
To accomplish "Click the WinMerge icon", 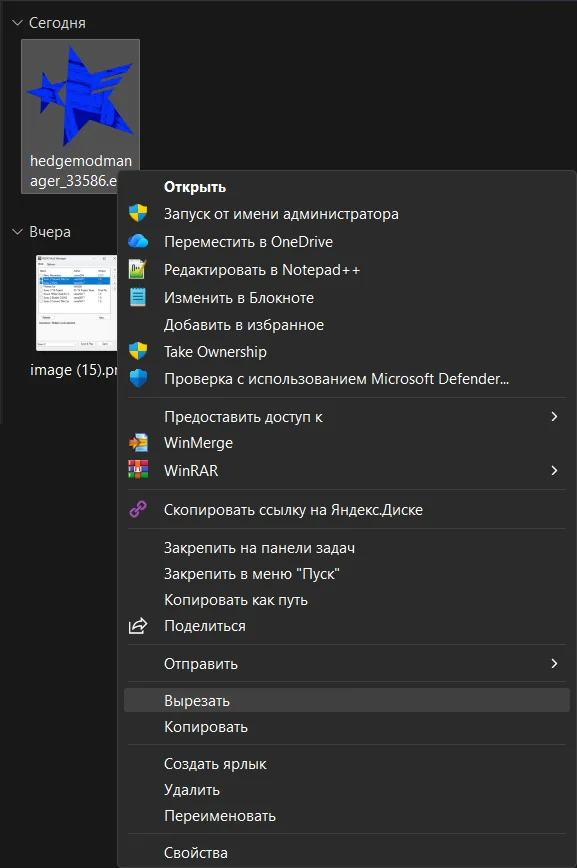I will click(x=138, y=442).
